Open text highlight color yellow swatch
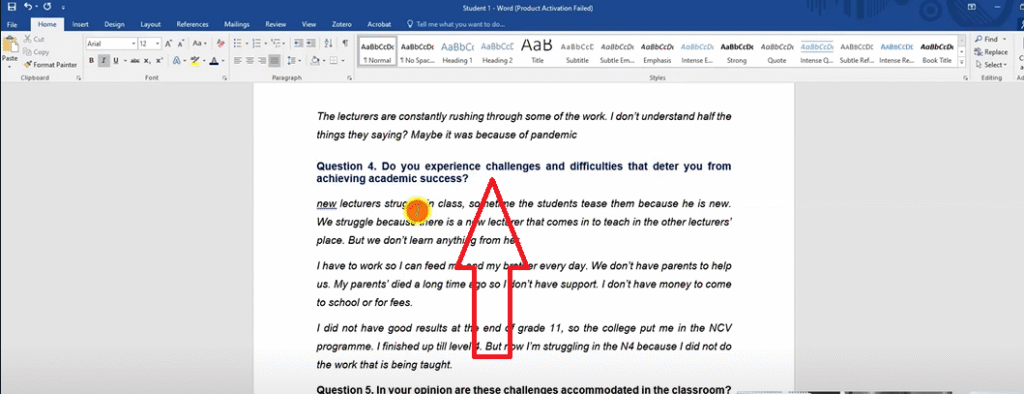This screenshot has width=1024, height=394. [195, 61]
